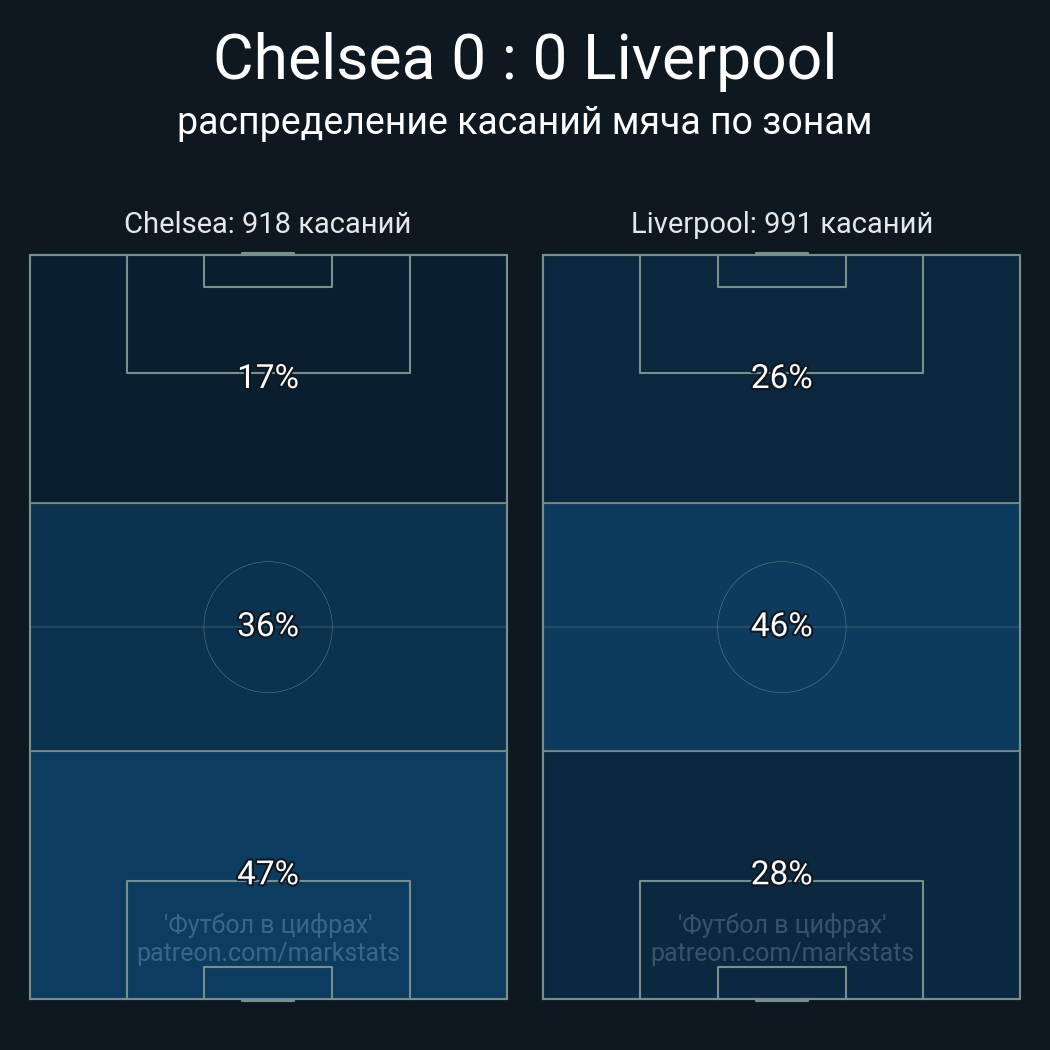Click the top goal box on Chelsea pitch
Screen dimensions: 1050x1050
pyautogui.click(x=268, y=271)
